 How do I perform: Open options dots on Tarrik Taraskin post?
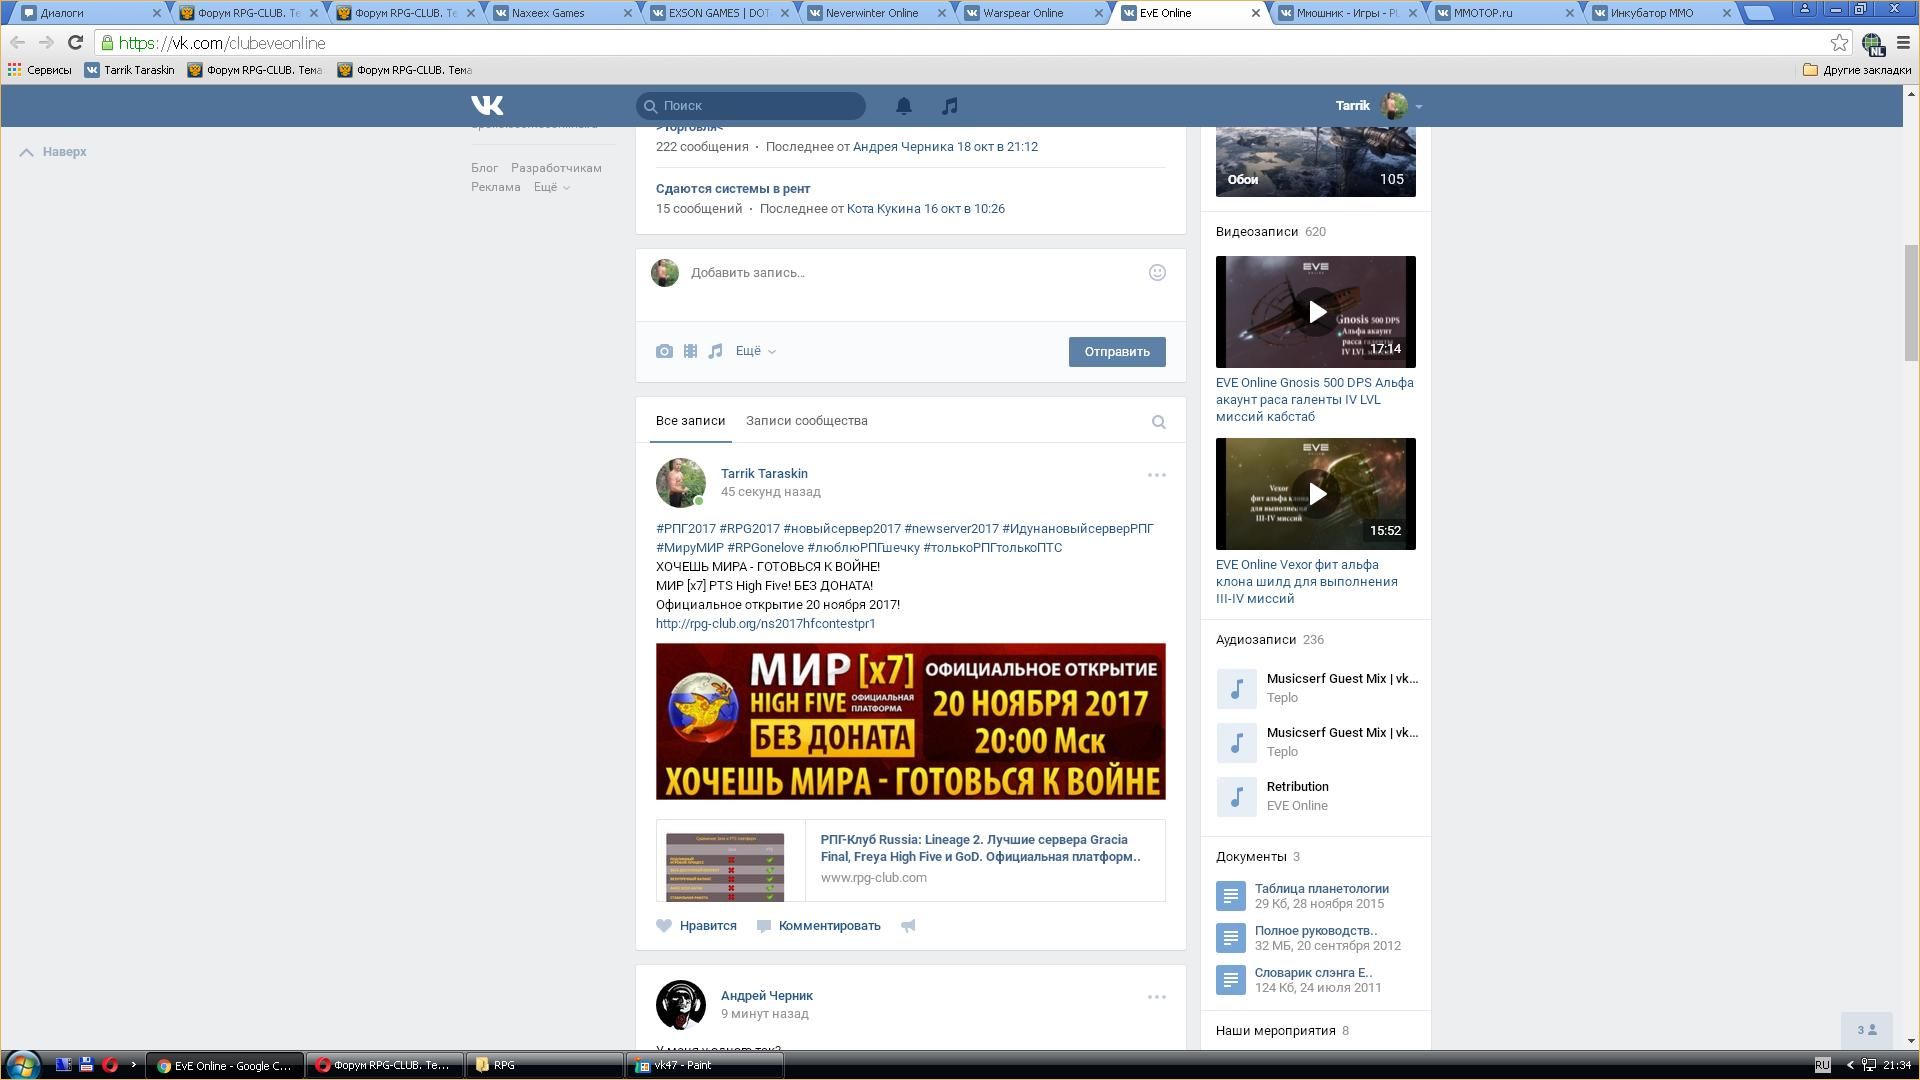point(1156,475)
